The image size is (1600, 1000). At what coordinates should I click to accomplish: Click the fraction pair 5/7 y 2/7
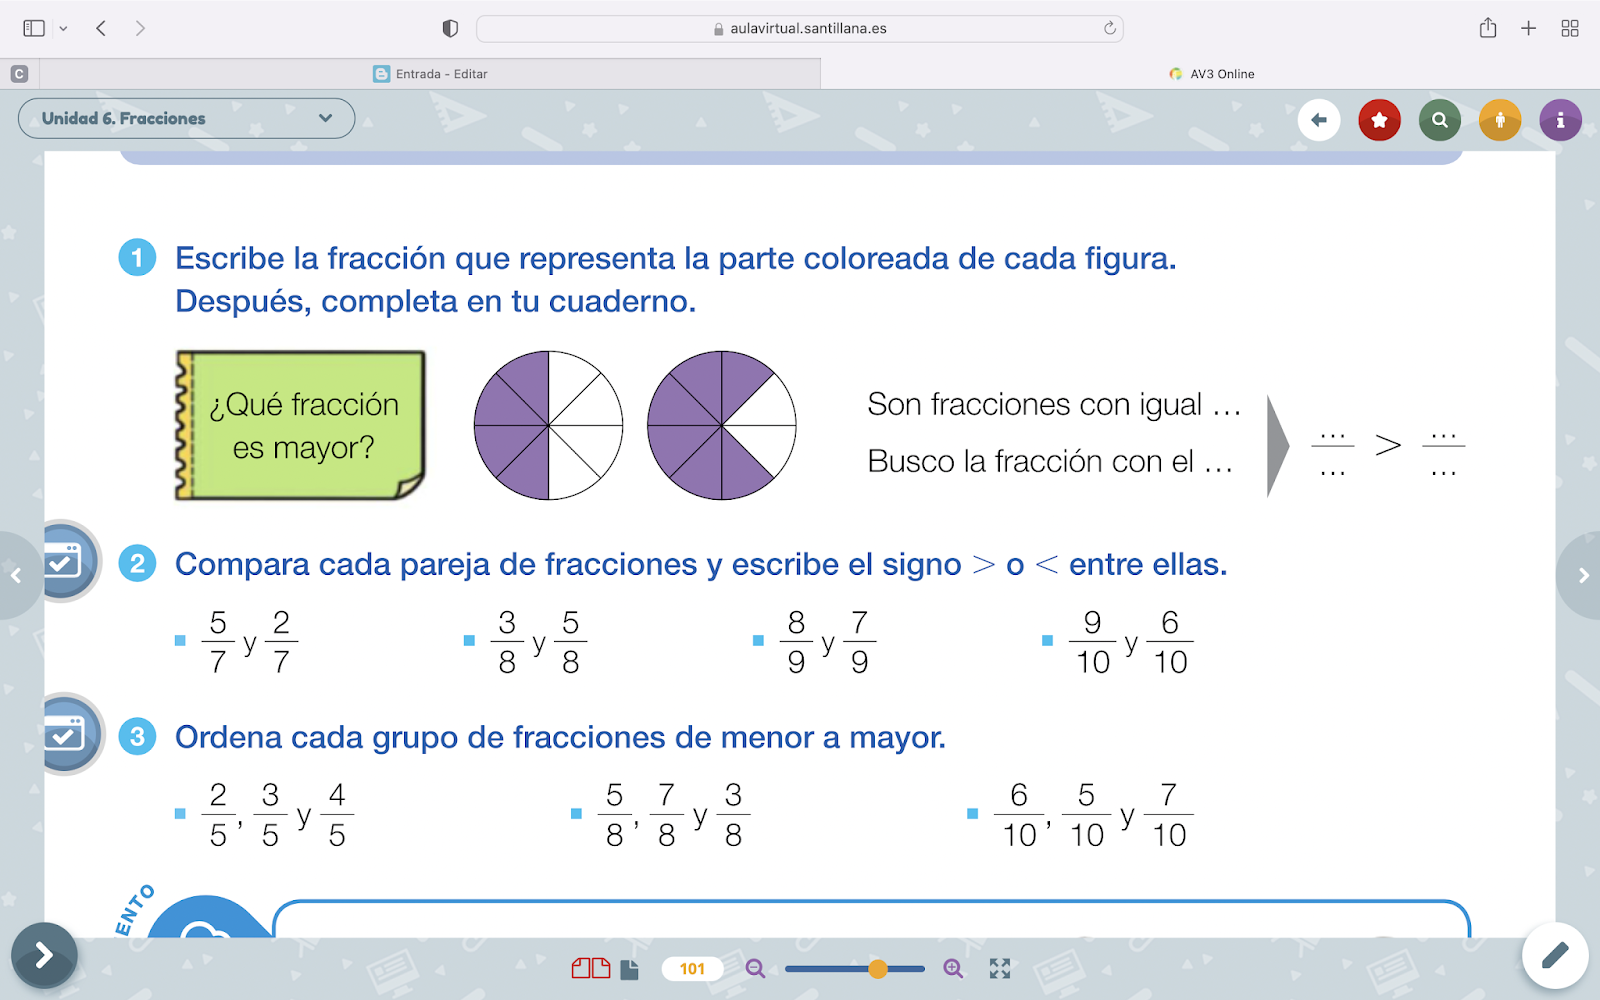(249, 642)
